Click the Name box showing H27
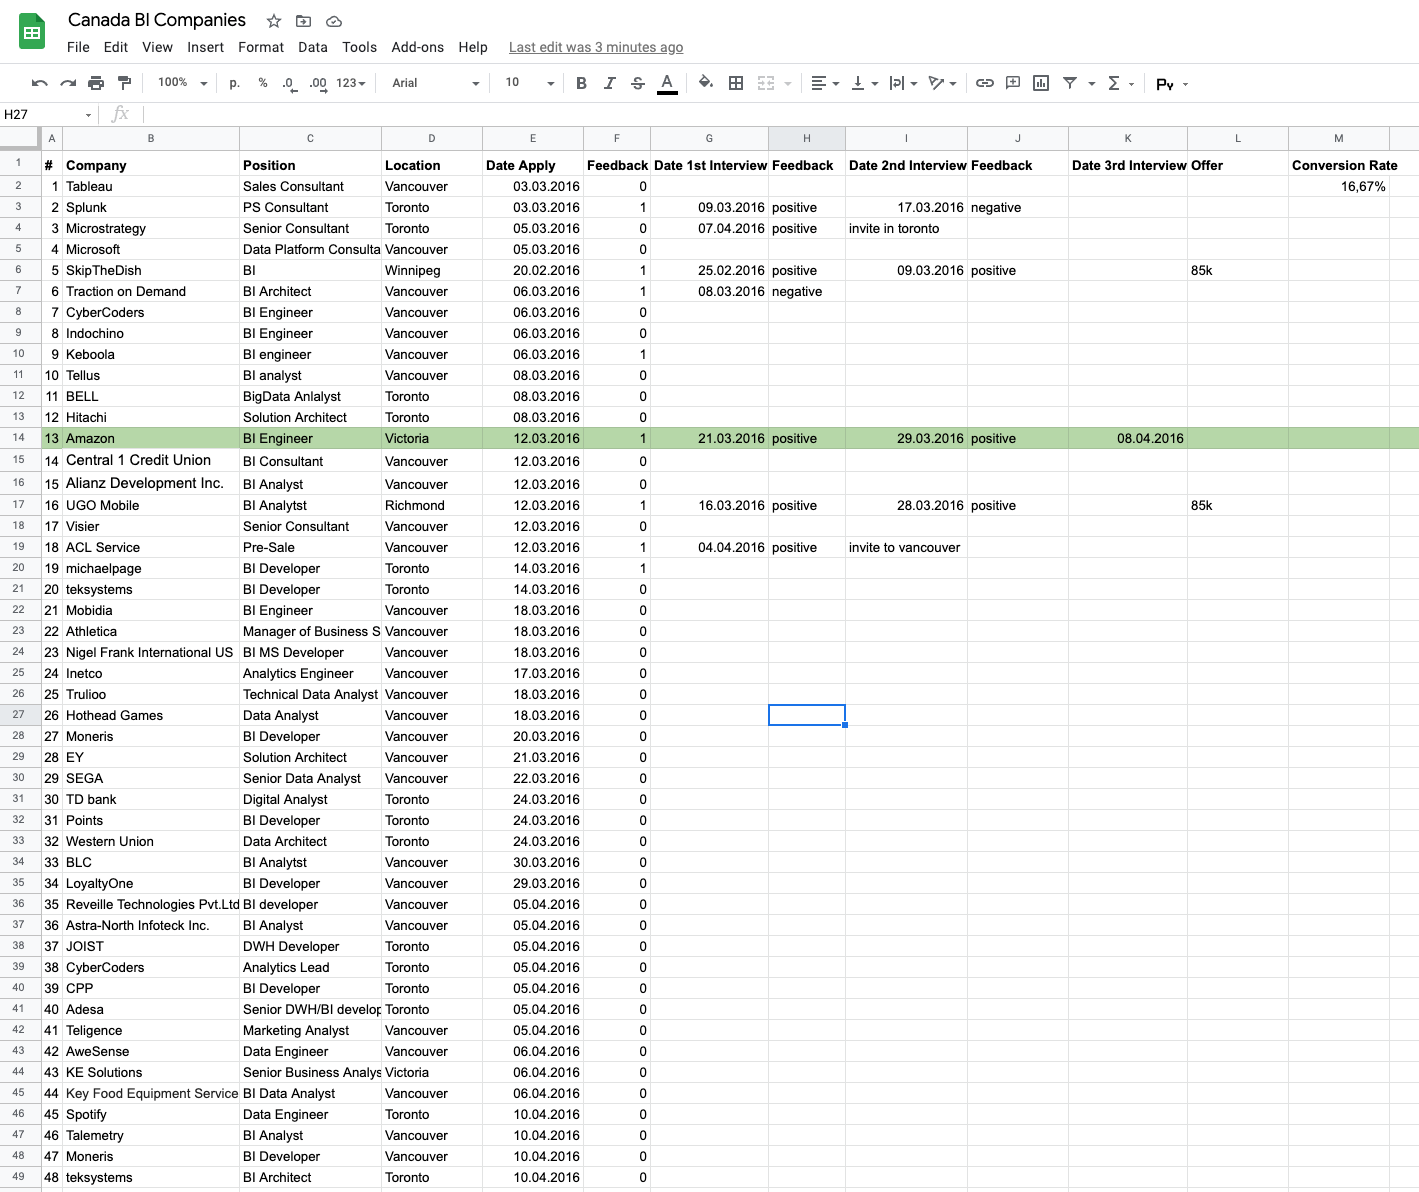The width and height of the screenshot is (1419, 1192). click(x=48, y=114)
